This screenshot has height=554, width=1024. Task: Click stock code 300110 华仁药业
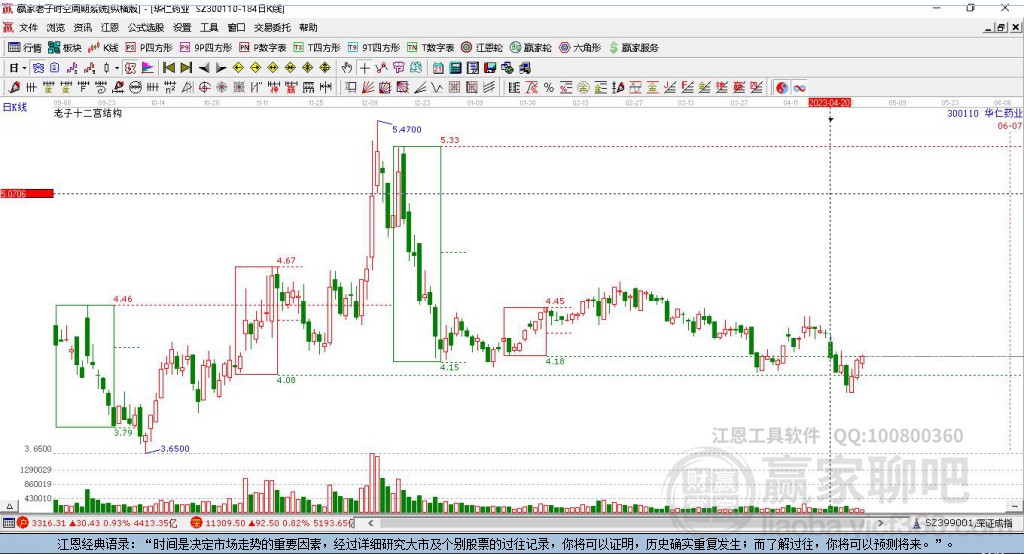point(985,113)
